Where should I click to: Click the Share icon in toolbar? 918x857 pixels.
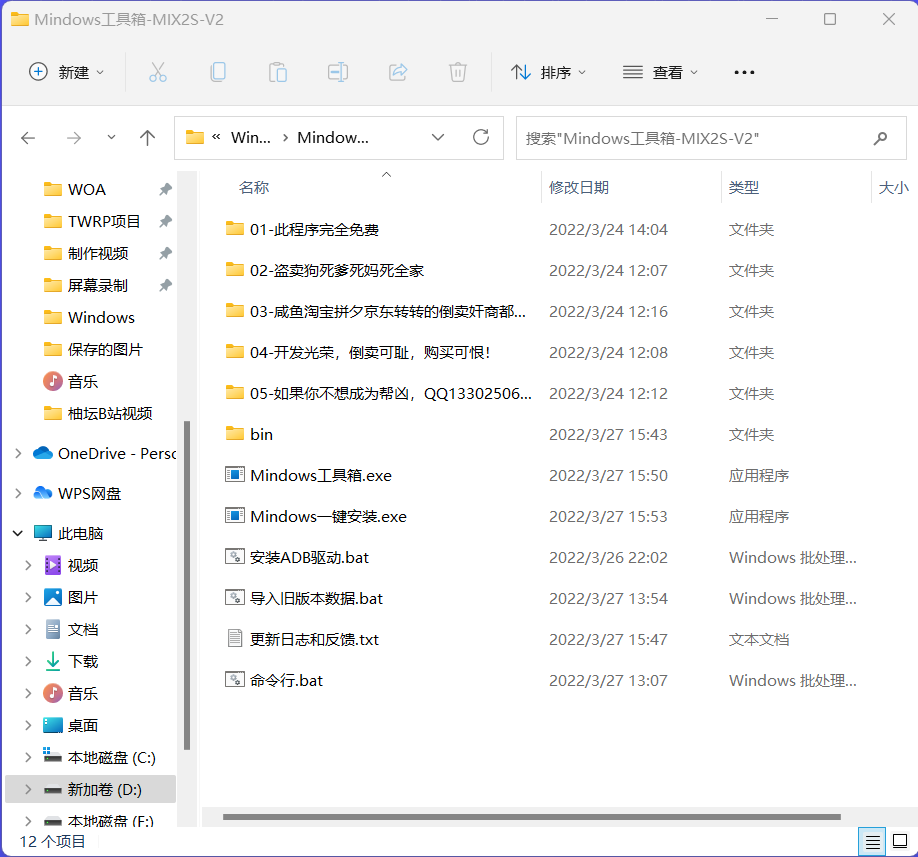point(398,72)
